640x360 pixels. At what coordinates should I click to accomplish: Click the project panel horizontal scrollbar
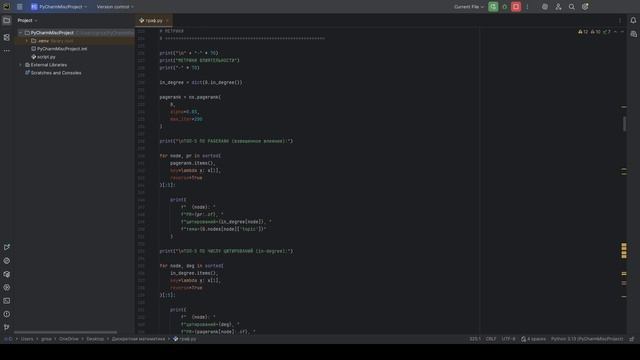[x=65, y=332]
